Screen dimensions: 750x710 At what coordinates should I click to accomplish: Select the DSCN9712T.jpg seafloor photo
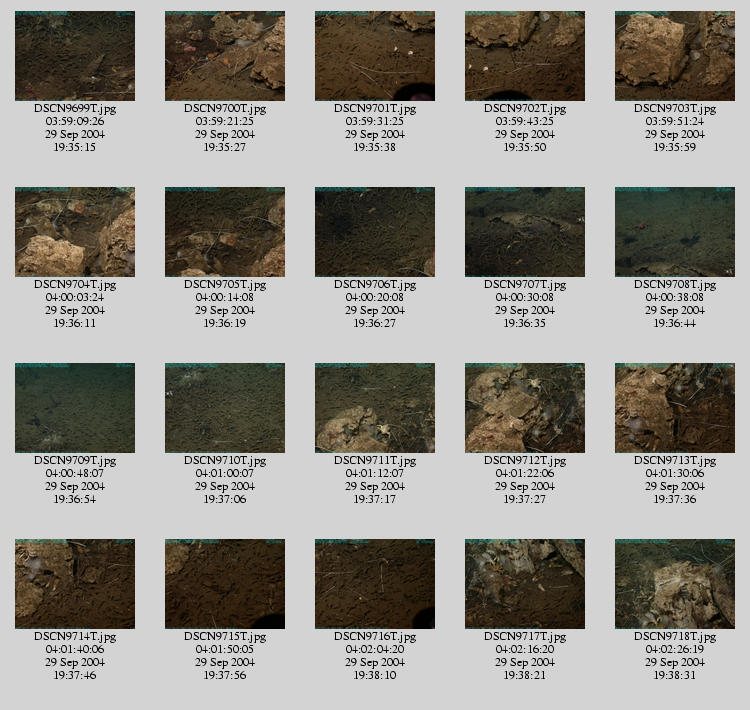tap(525, 408)
